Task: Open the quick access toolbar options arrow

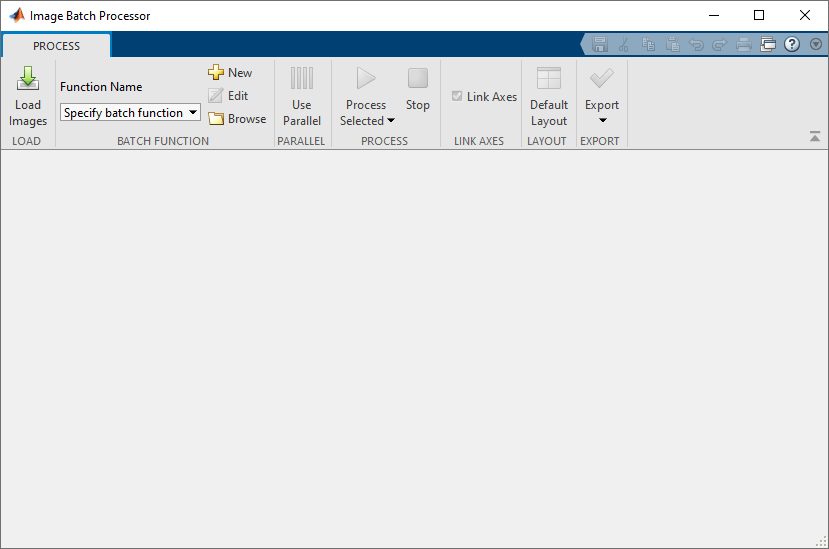Action: coord(816,44)
